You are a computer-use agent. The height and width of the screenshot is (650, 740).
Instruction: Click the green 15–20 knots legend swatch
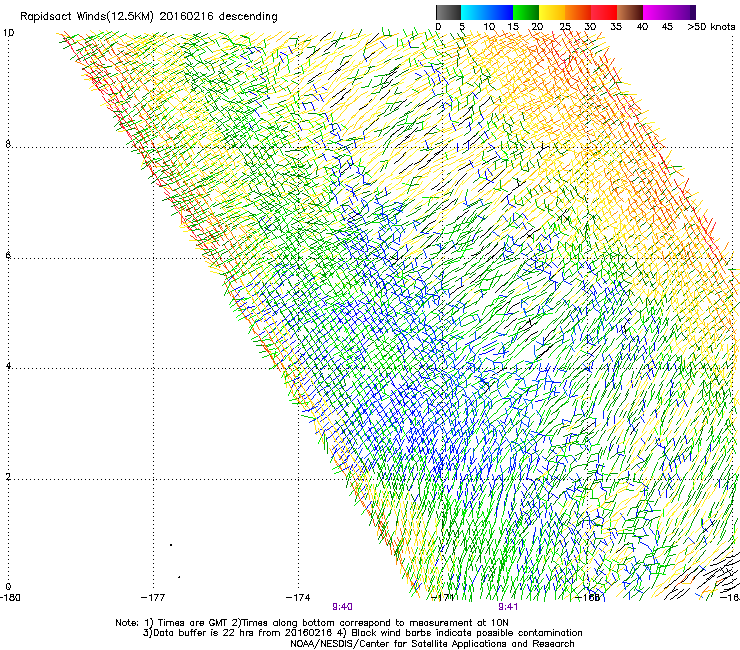click(526, 12)
